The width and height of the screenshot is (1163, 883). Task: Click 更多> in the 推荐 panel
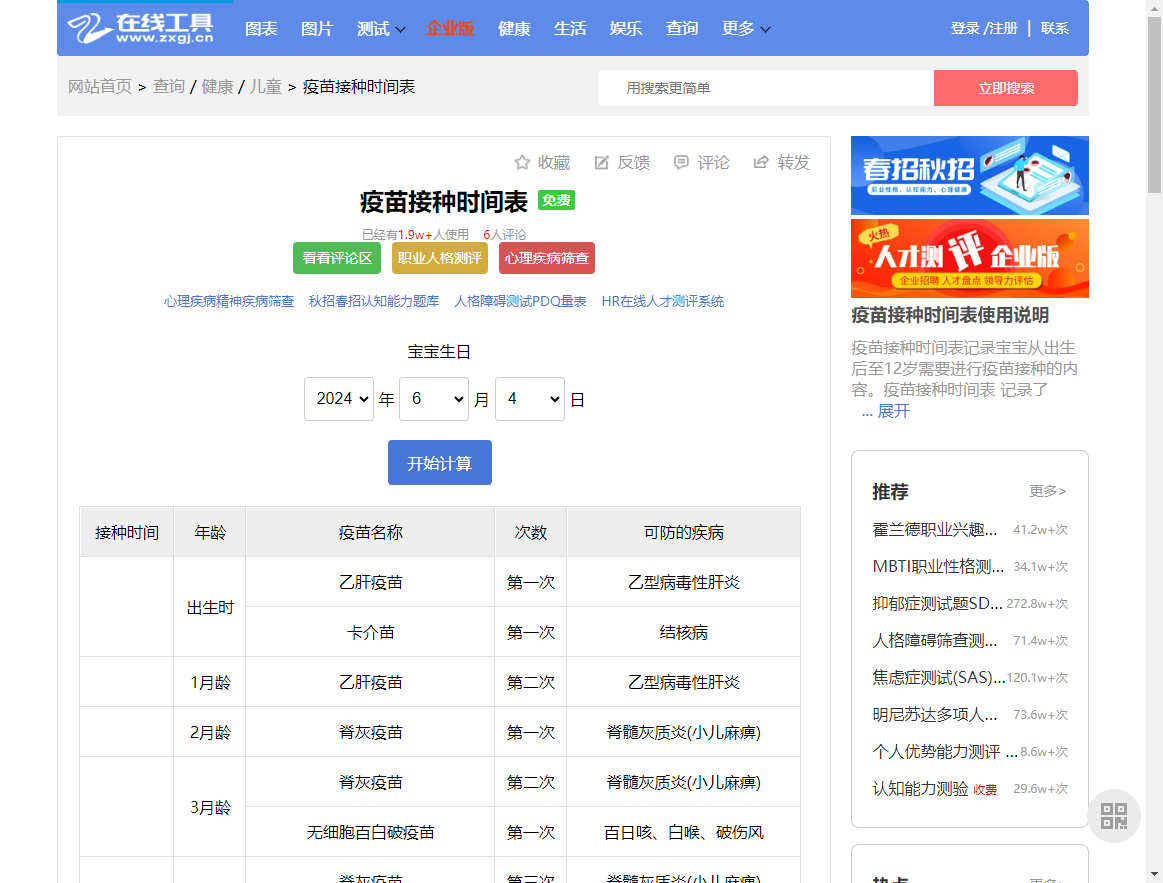[x=1047, y=491]
